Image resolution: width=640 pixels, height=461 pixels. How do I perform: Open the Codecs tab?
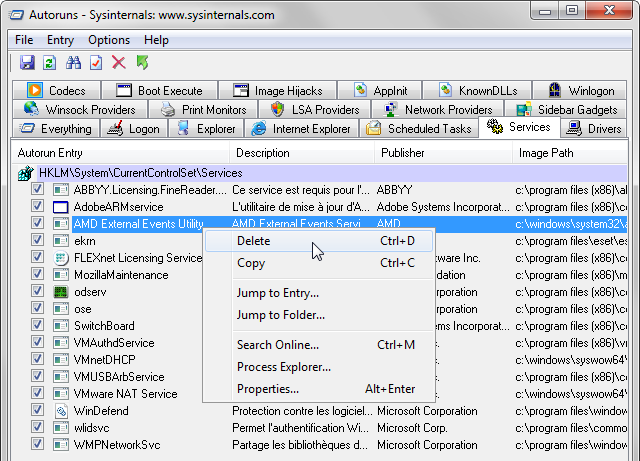[x=56, y=90]
